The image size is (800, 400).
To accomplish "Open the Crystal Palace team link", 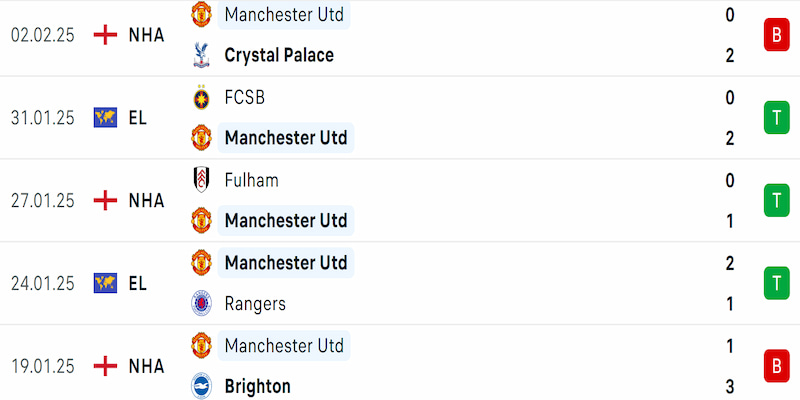I will point(279,55).
